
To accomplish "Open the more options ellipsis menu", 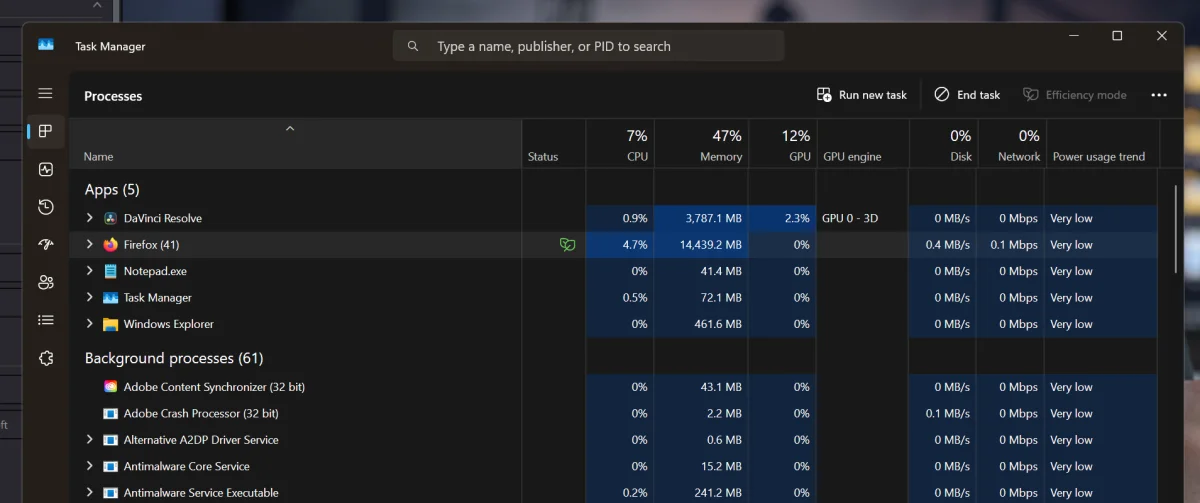I will point(1159,95).
